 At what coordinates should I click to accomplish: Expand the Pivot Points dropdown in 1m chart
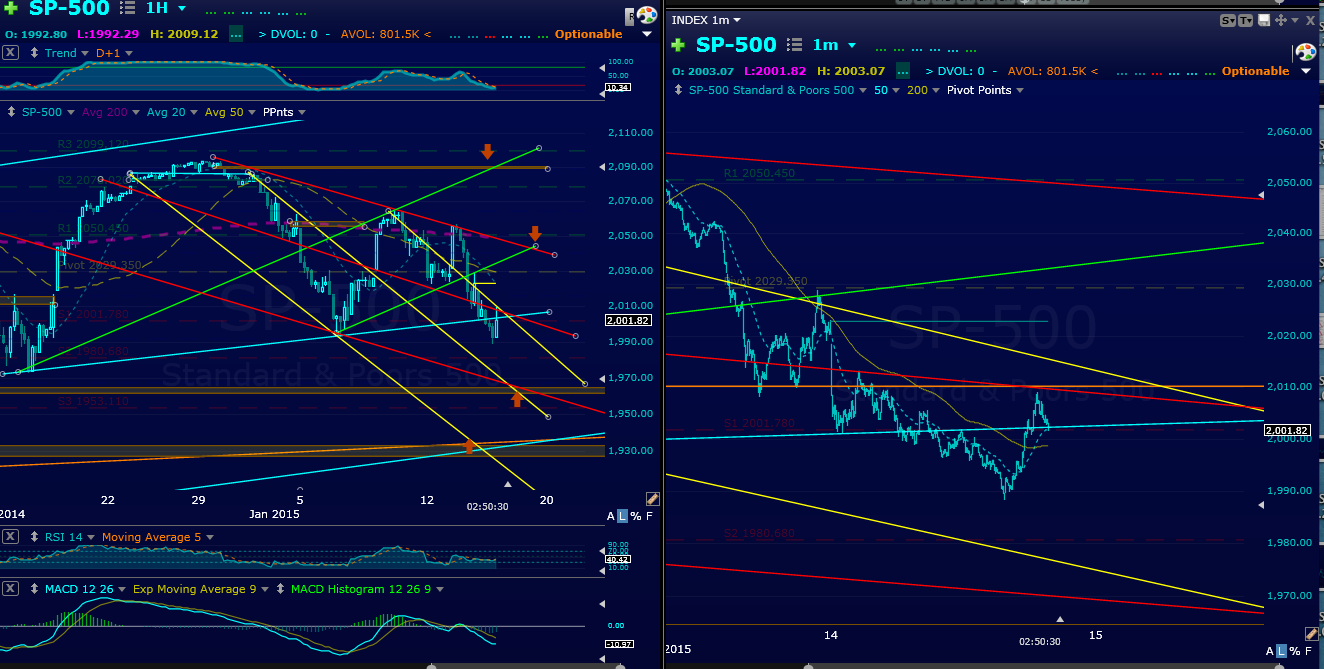[1019, 90]
